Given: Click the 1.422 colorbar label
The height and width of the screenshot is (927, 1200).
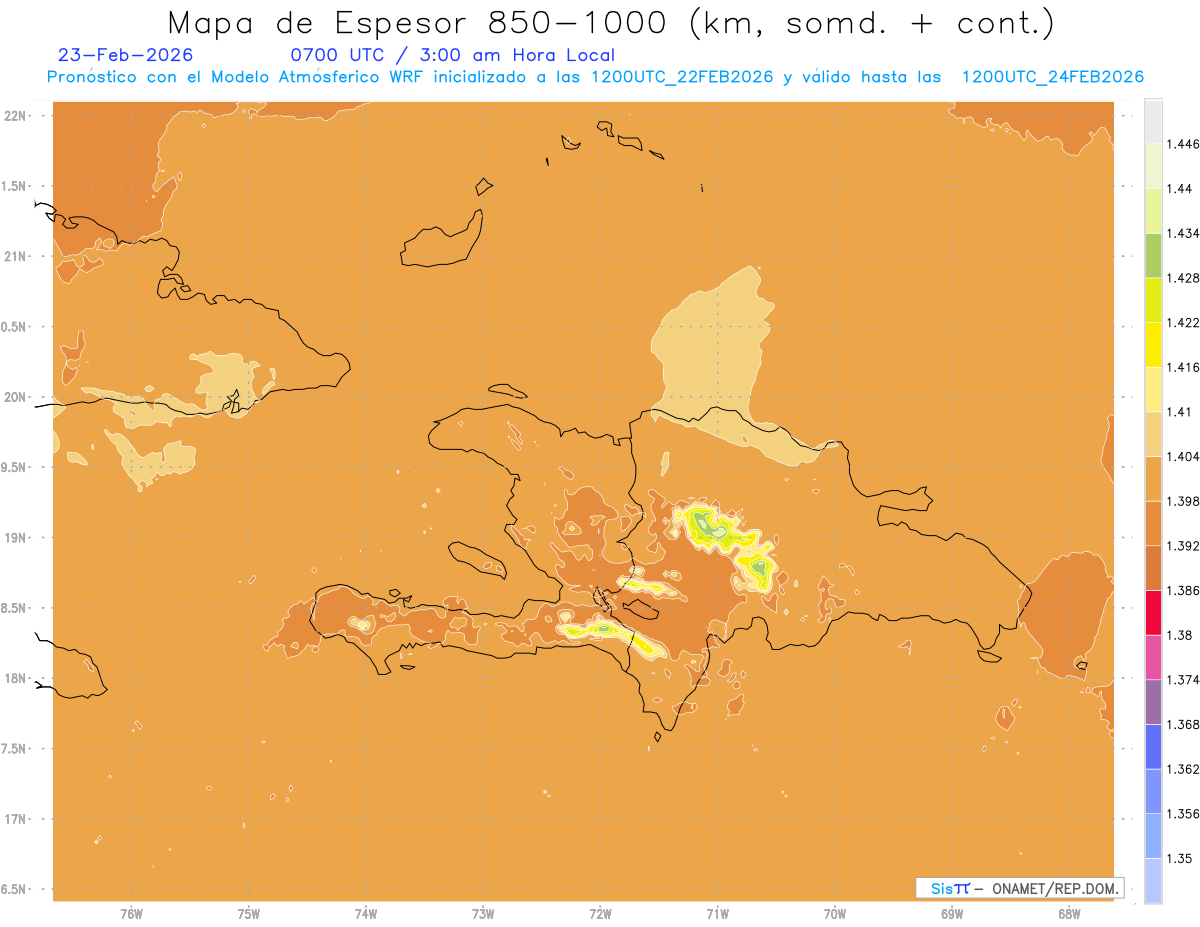Looking at the screenshot, I should pos(1184,322).
